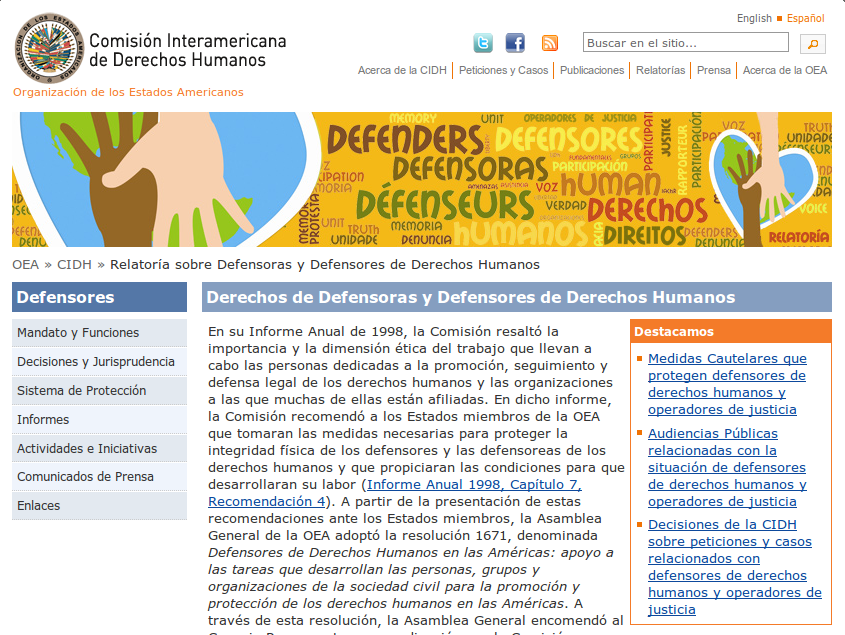Click the Defensores banner image
The image size is (845, 635).
tap(422, 180)
